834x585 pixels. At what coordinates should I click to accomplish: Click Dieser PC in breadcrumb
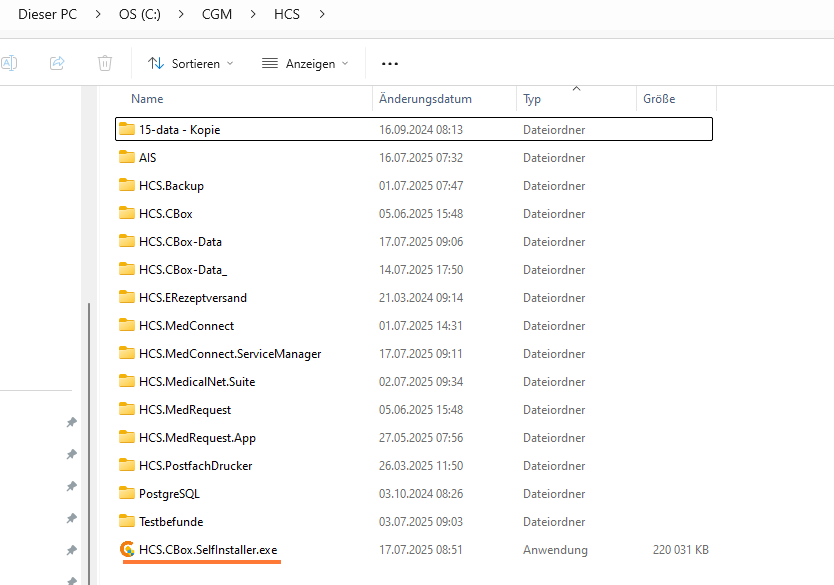coord(48,14)
